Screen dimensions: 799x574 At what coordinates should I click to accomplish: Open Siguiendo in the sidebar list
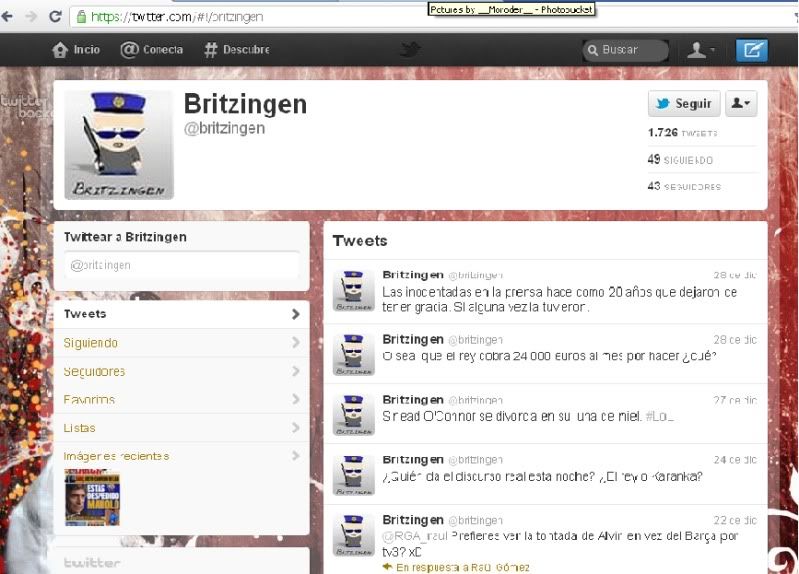pos(181,343)
